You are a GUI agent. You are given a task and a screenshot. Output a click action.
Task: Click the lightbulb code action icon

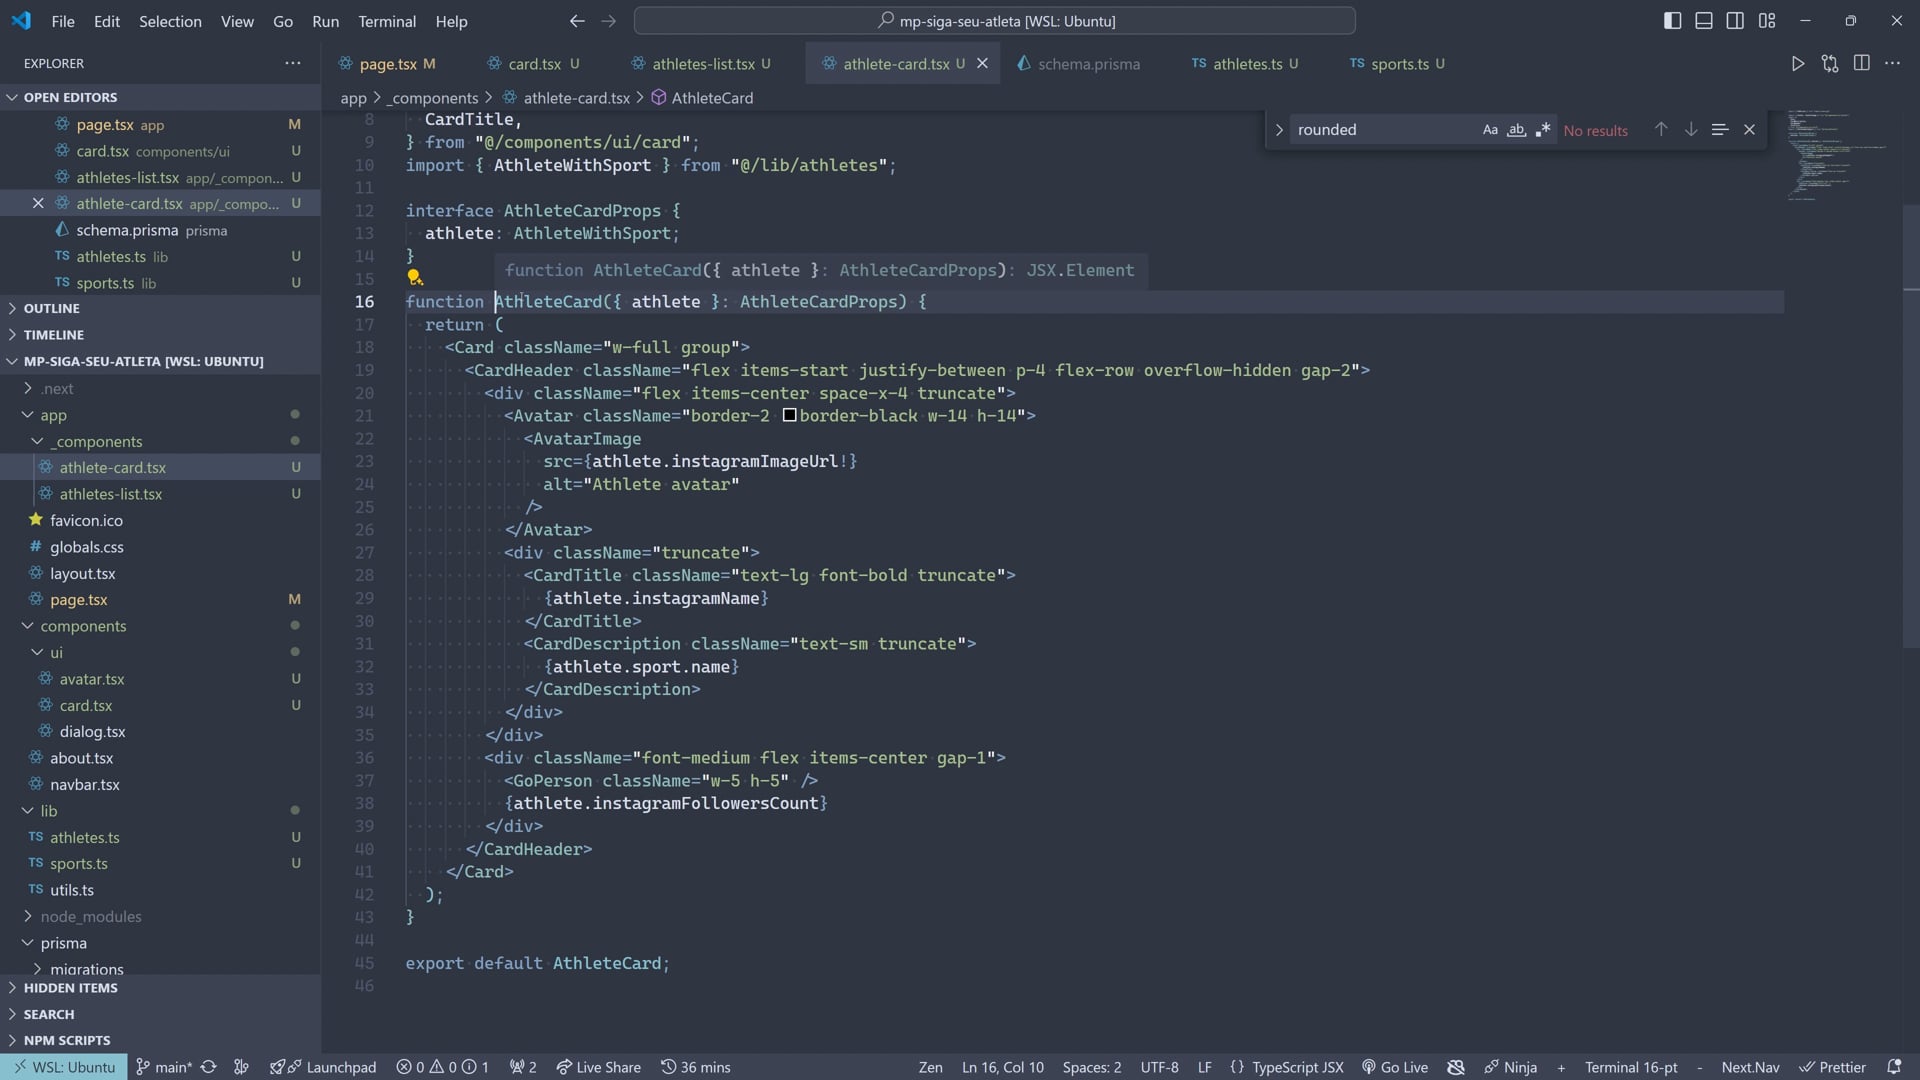pyautogui.click(x=414, y=278)
